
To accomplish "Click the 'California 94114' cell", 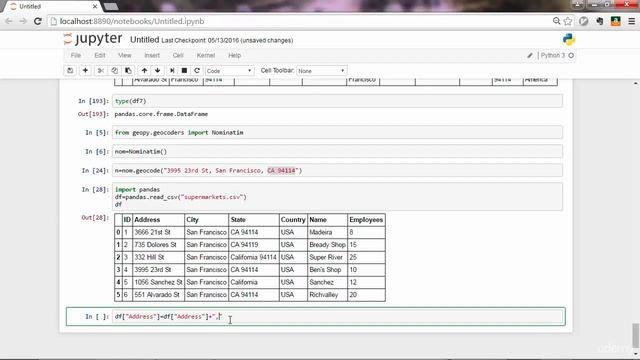I will click(x=253, y=257).
